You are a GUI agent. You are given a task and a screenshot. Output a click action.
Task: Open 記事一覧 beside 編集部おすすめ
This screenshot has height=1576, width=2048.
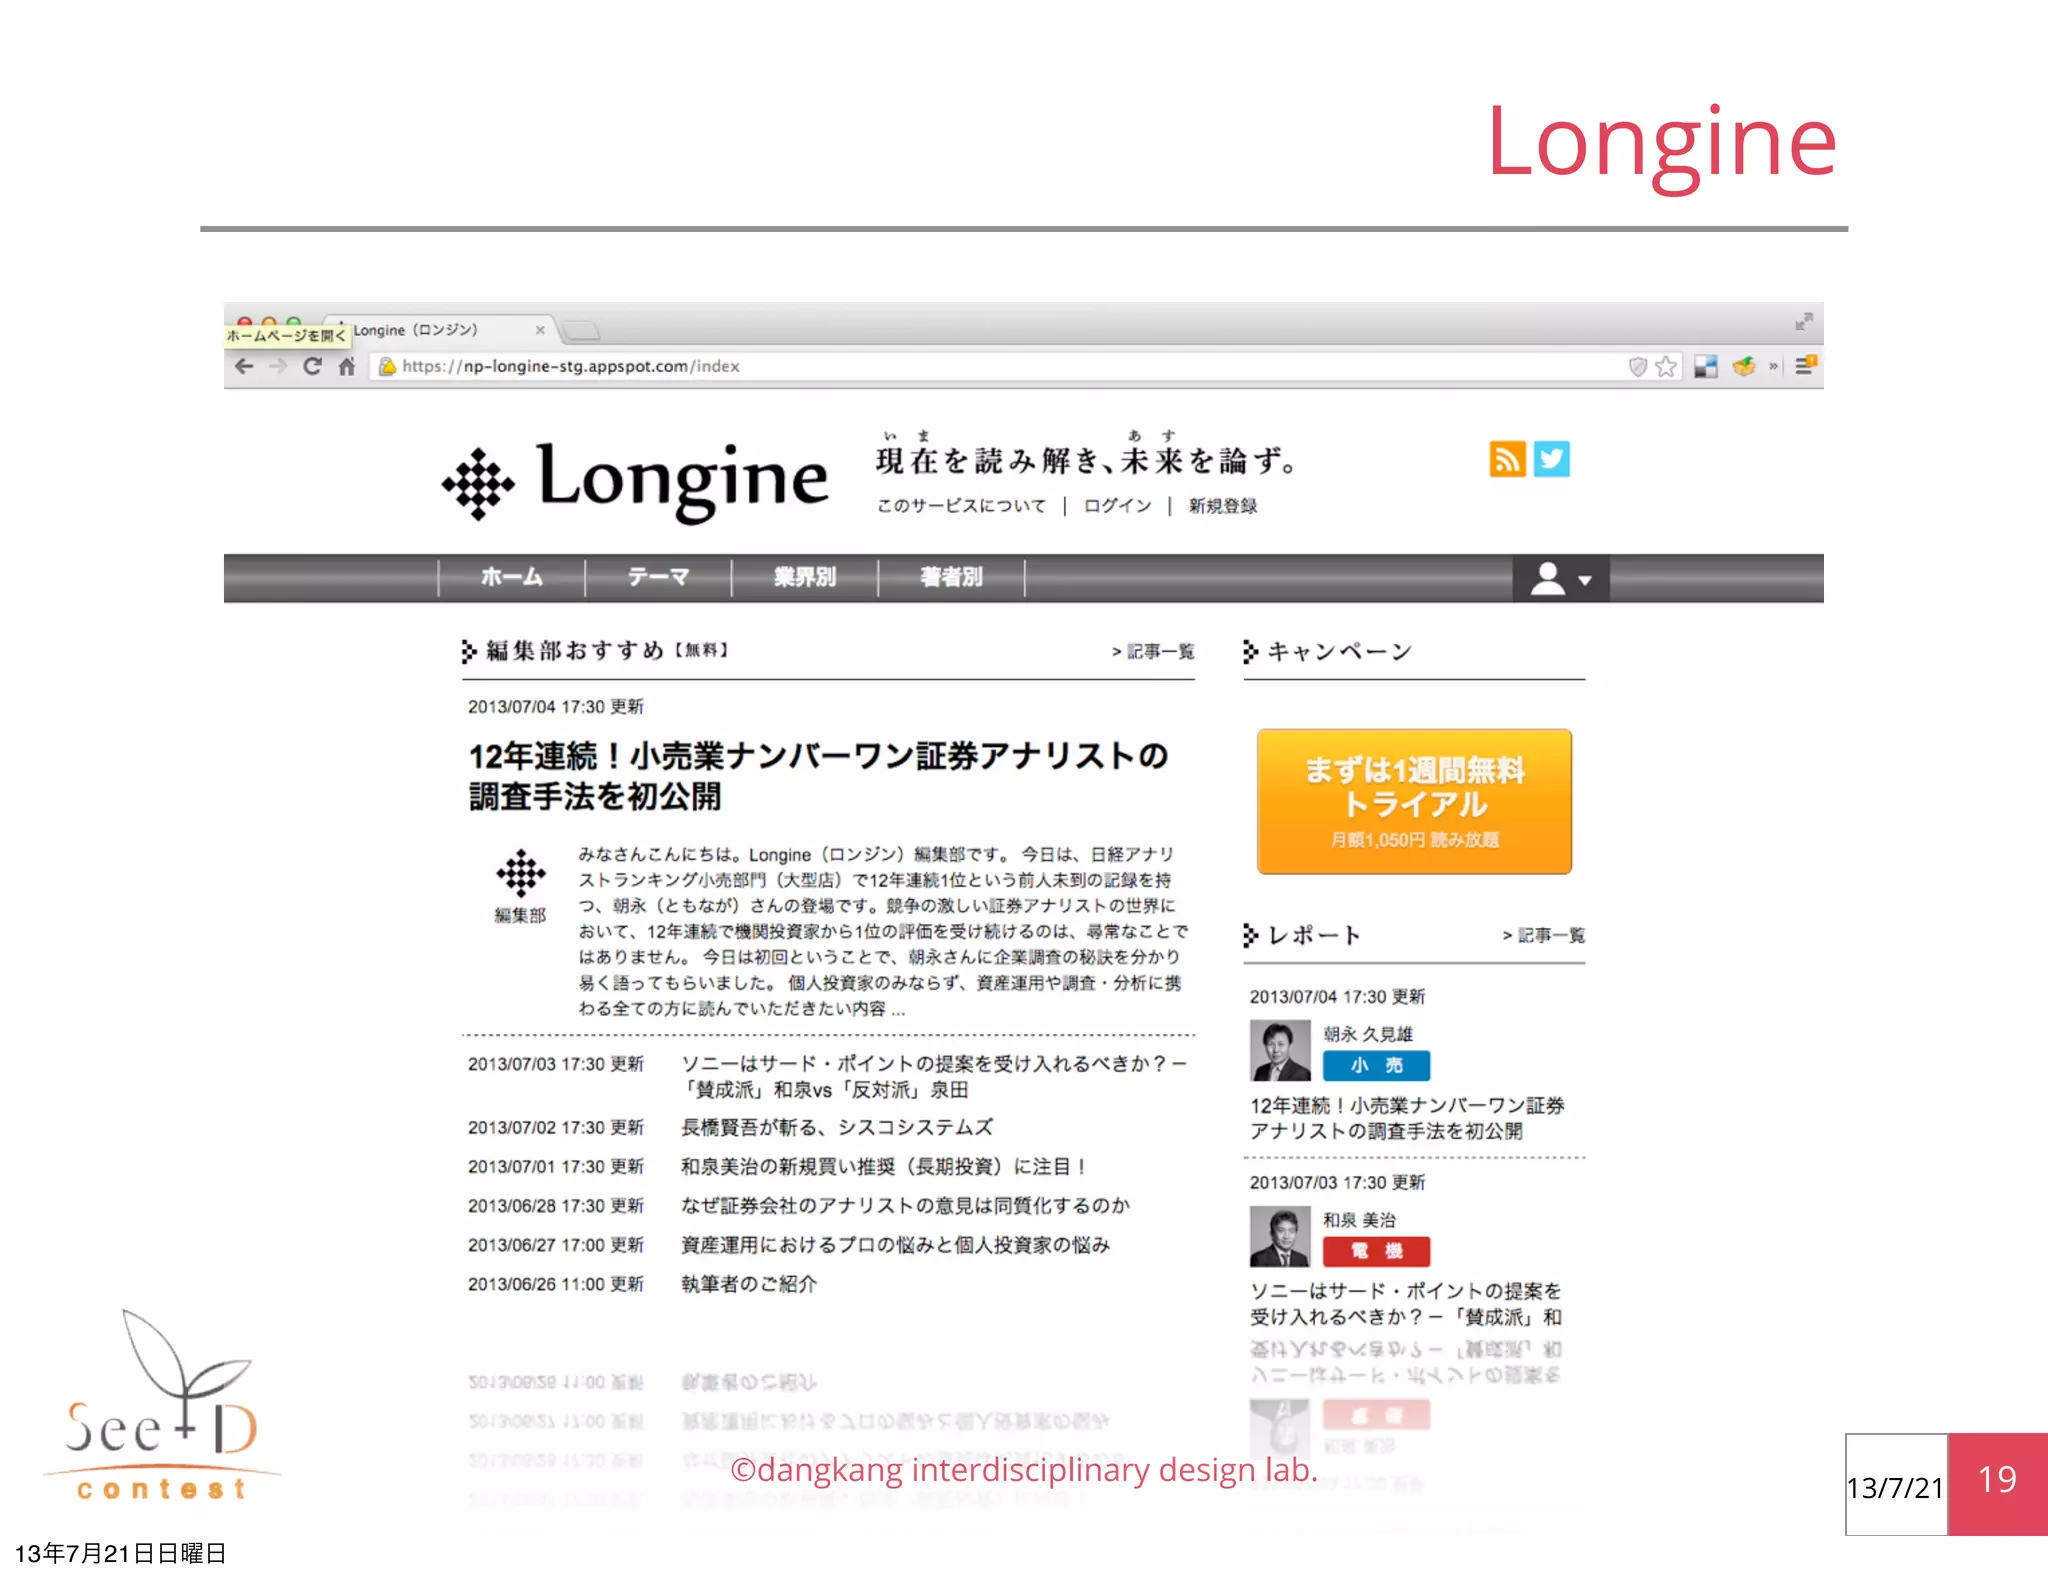[1153, 652]
